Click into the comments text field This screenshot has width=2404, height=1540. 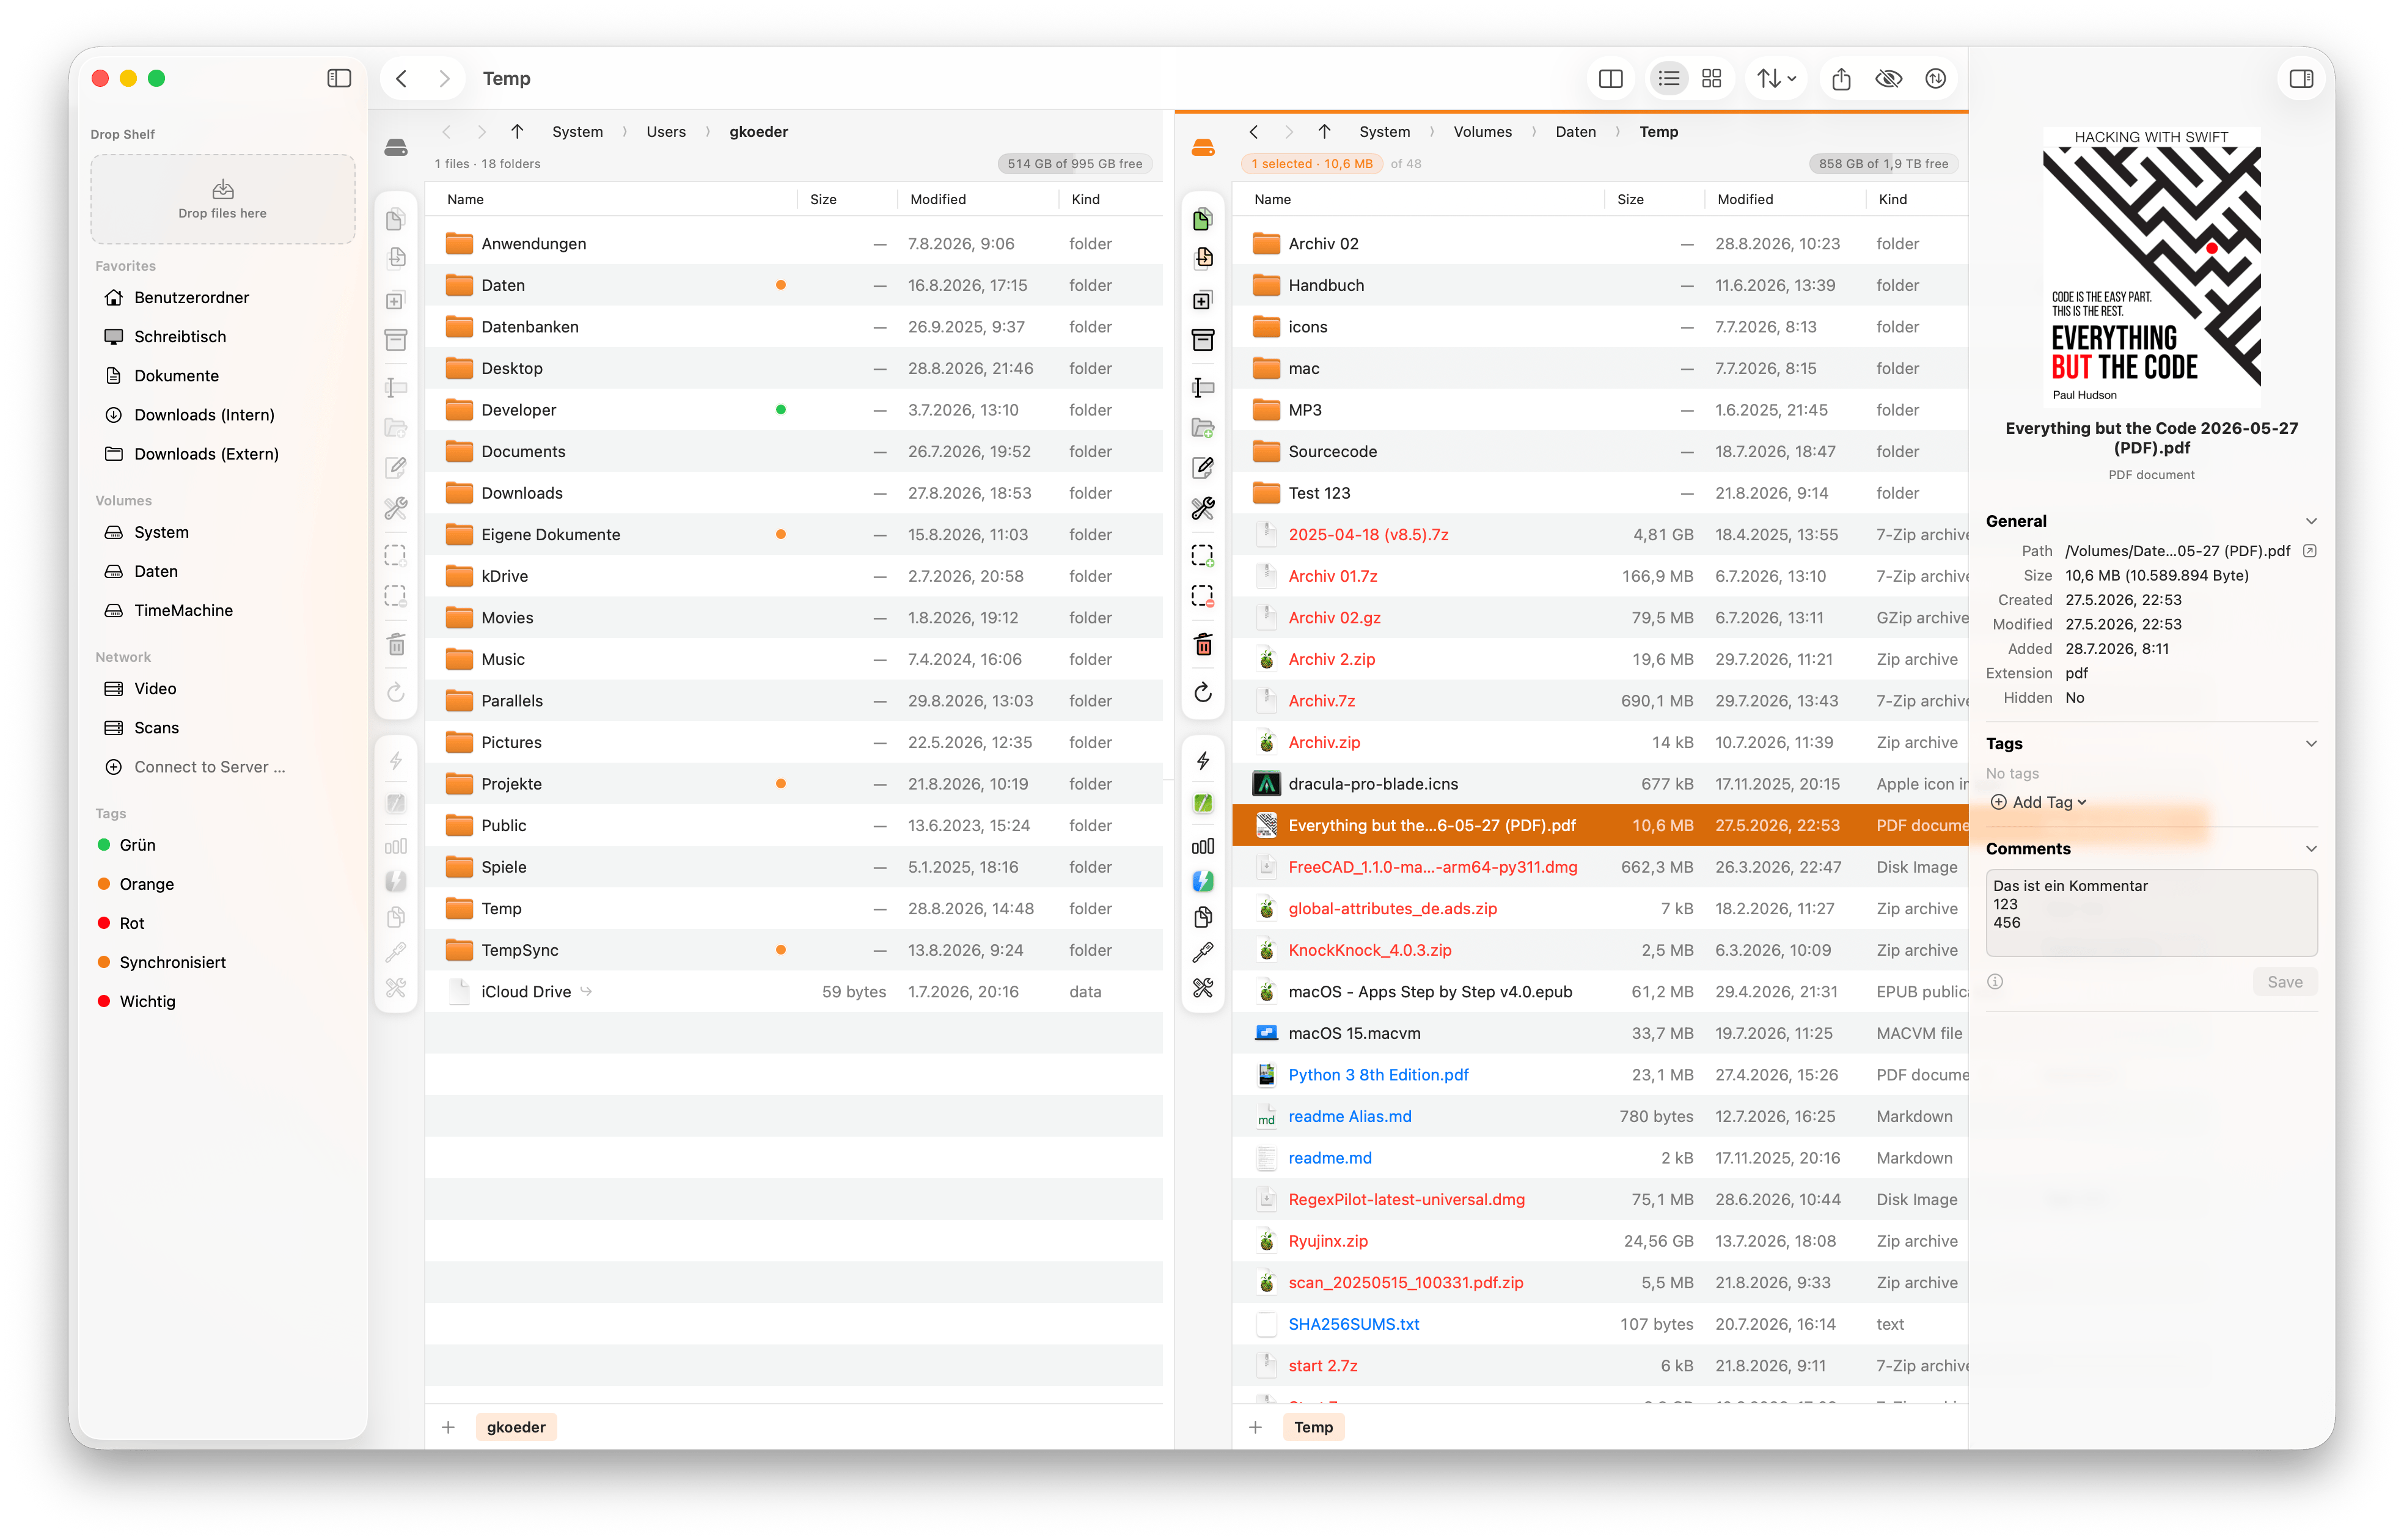[x=2151, y=912]
